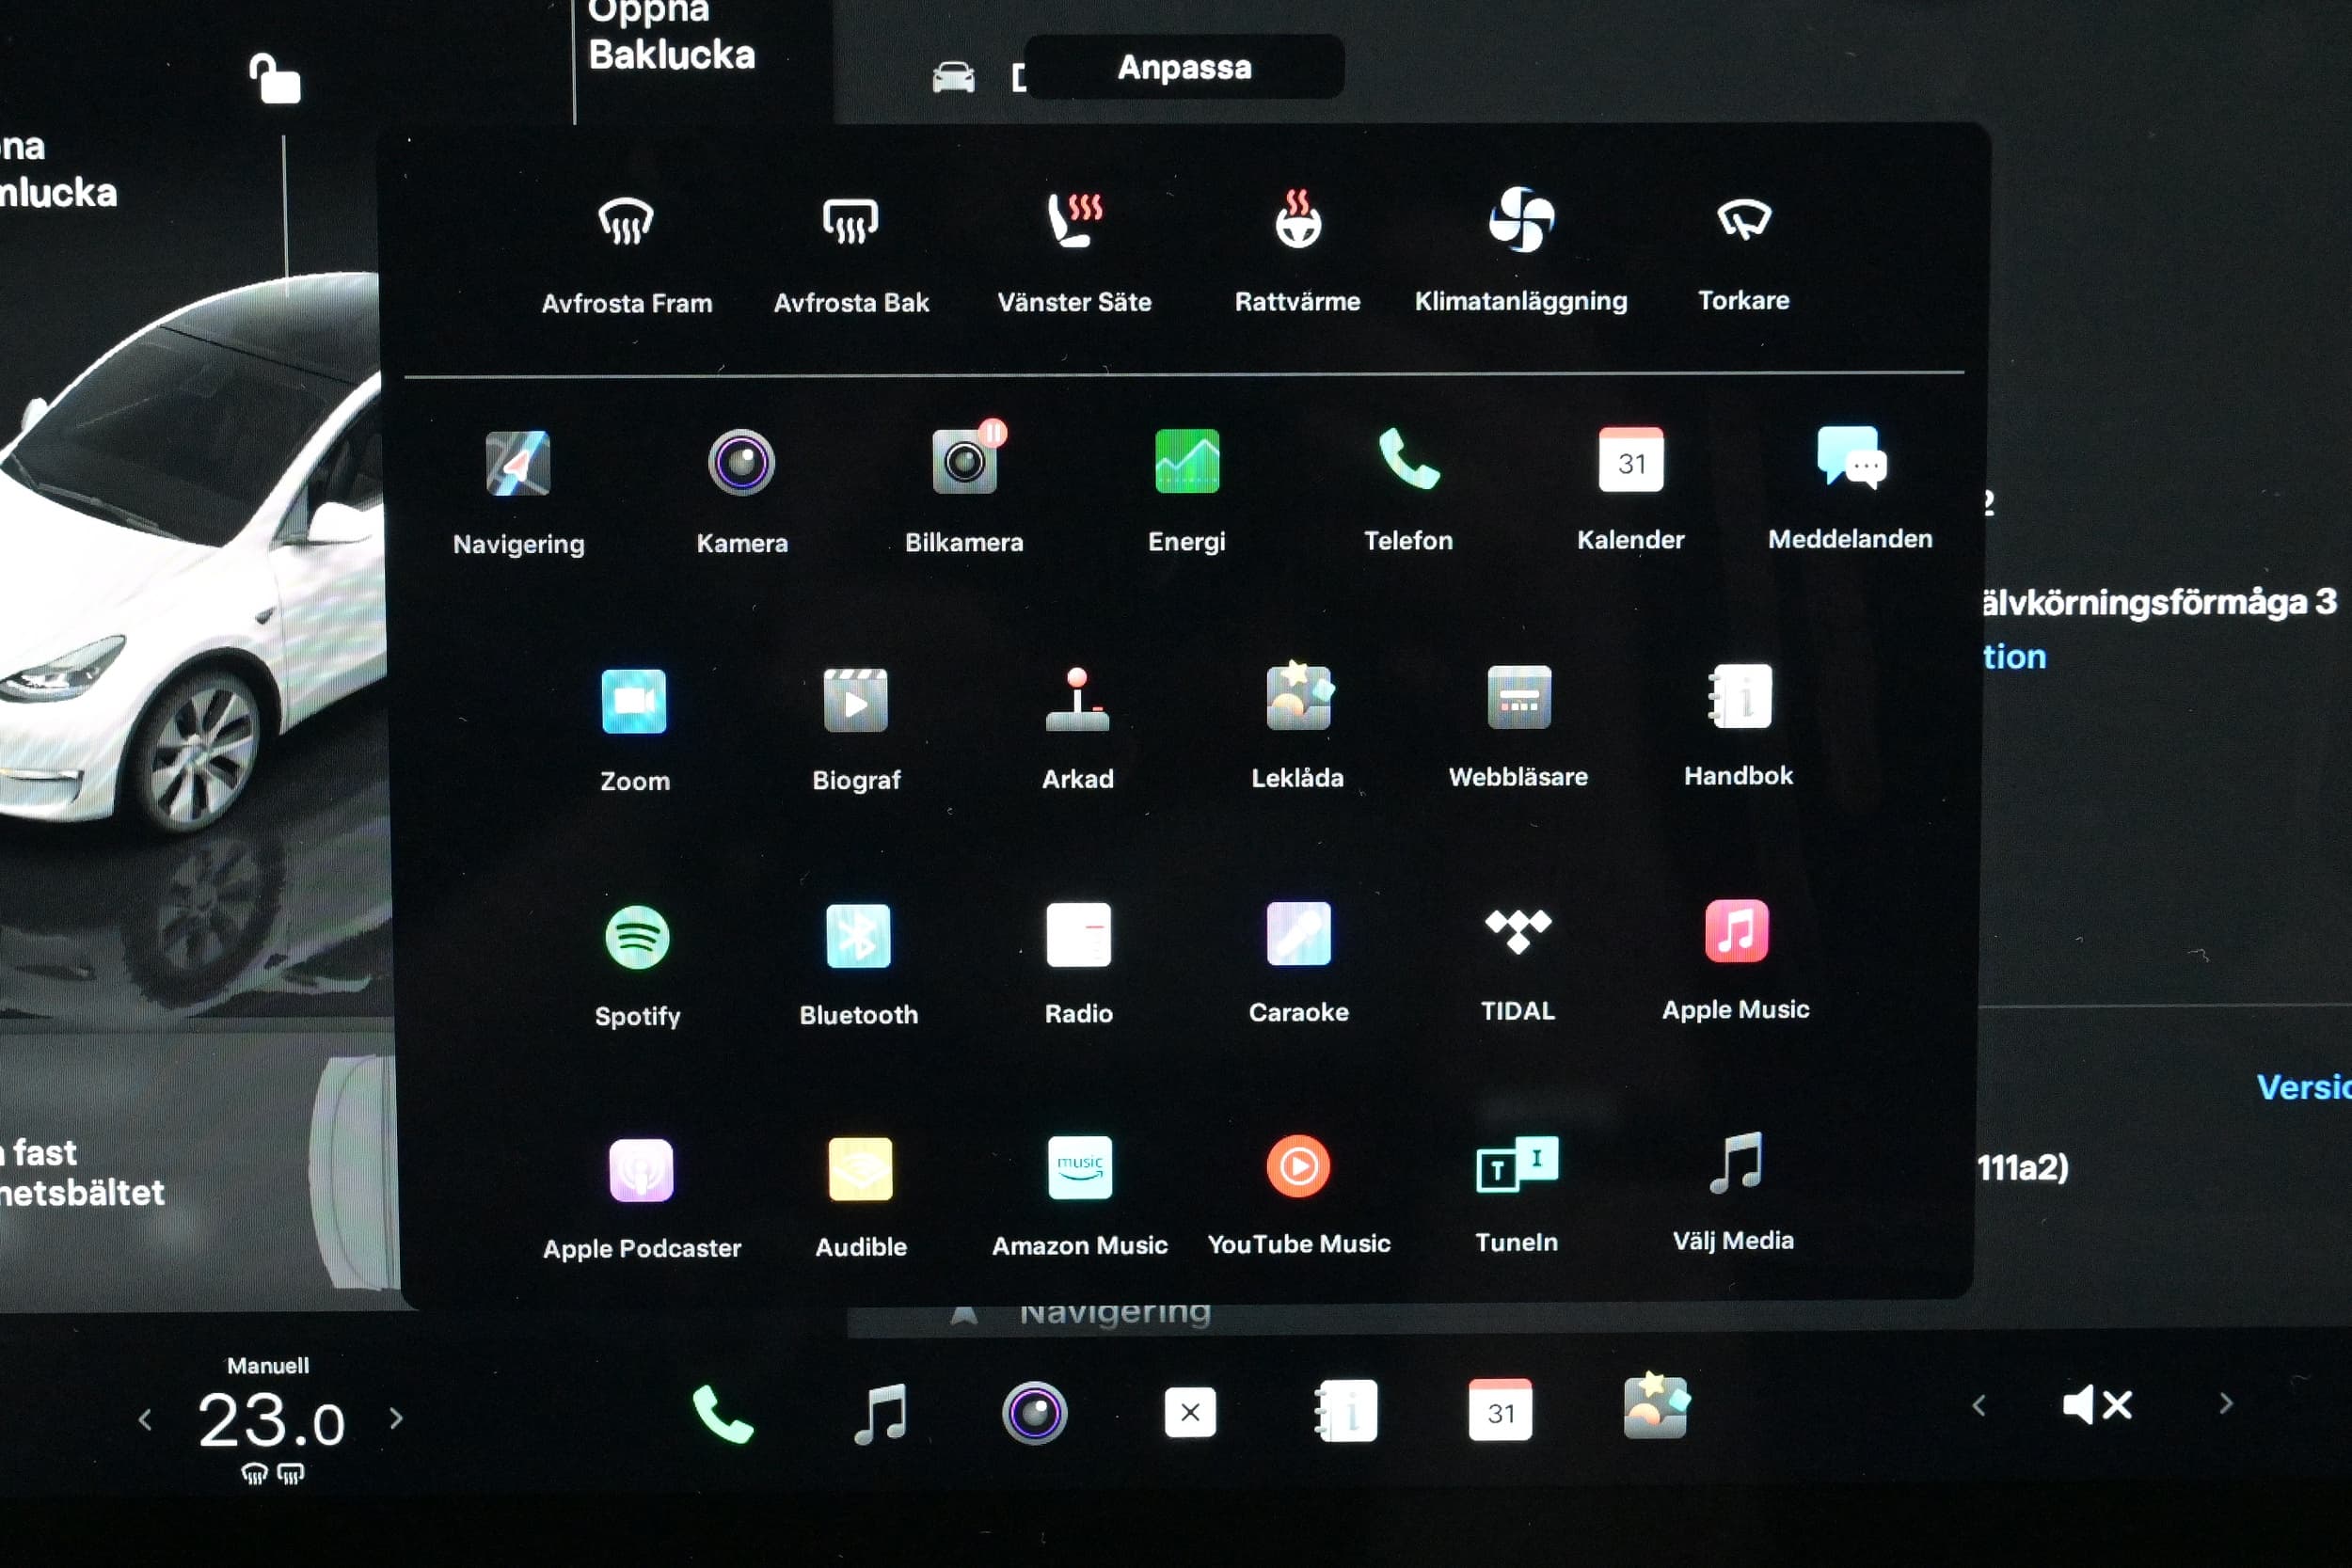Open Calendar from the bottom dock
2352x1568 pixels.
pyautogui.click(x=1499, y=1411)
